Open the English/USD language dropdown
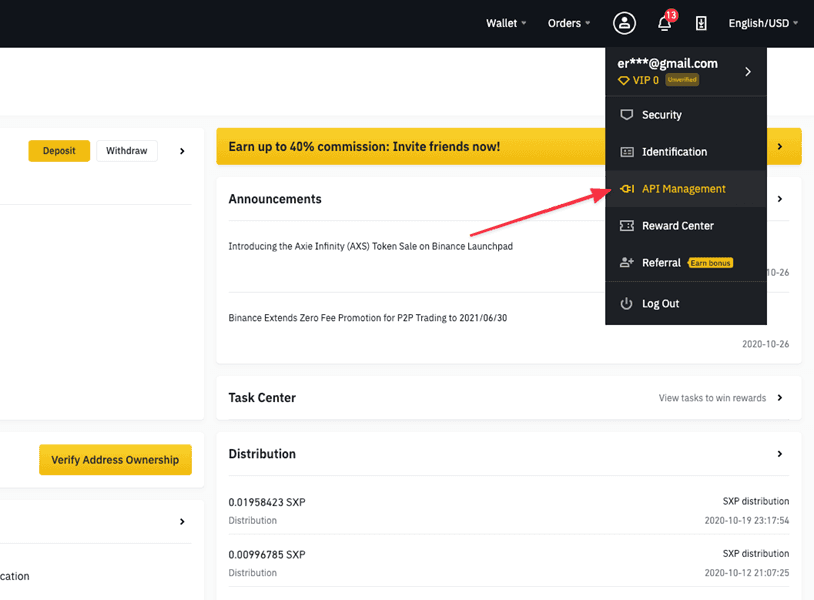 763,23
